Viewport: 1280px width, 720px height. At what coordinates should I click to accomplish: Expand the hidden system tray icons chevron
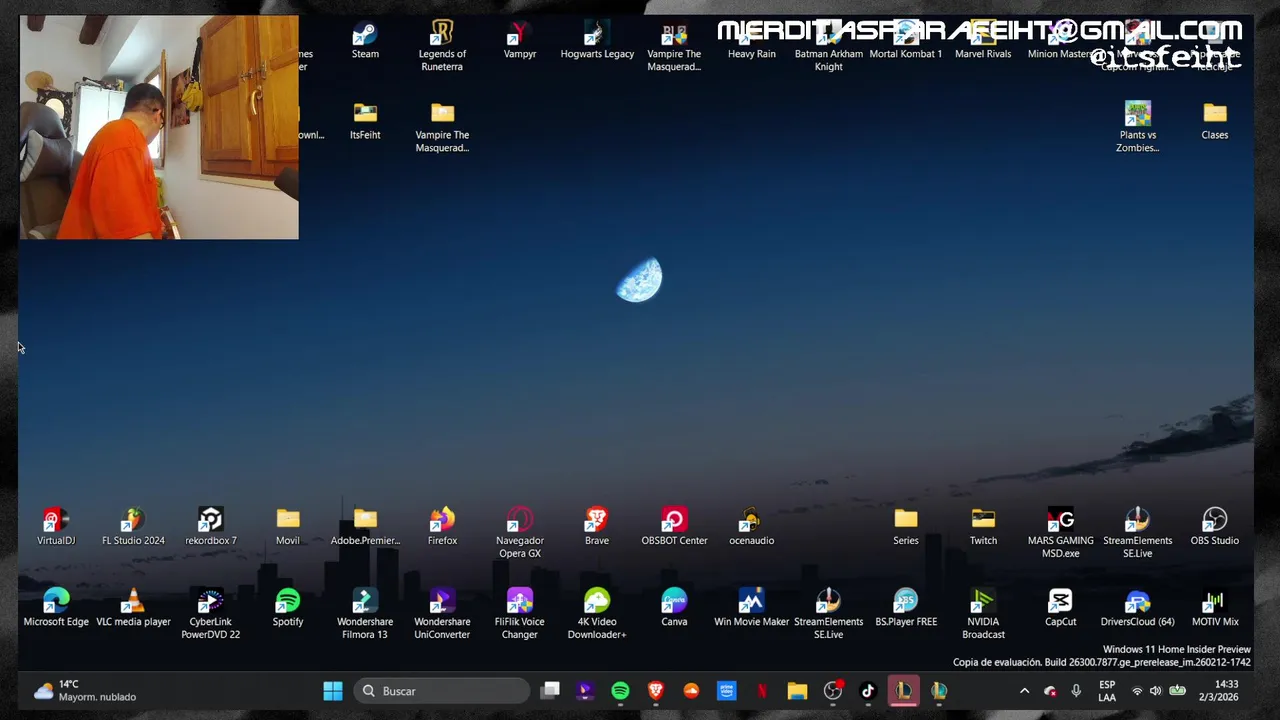1024,691
